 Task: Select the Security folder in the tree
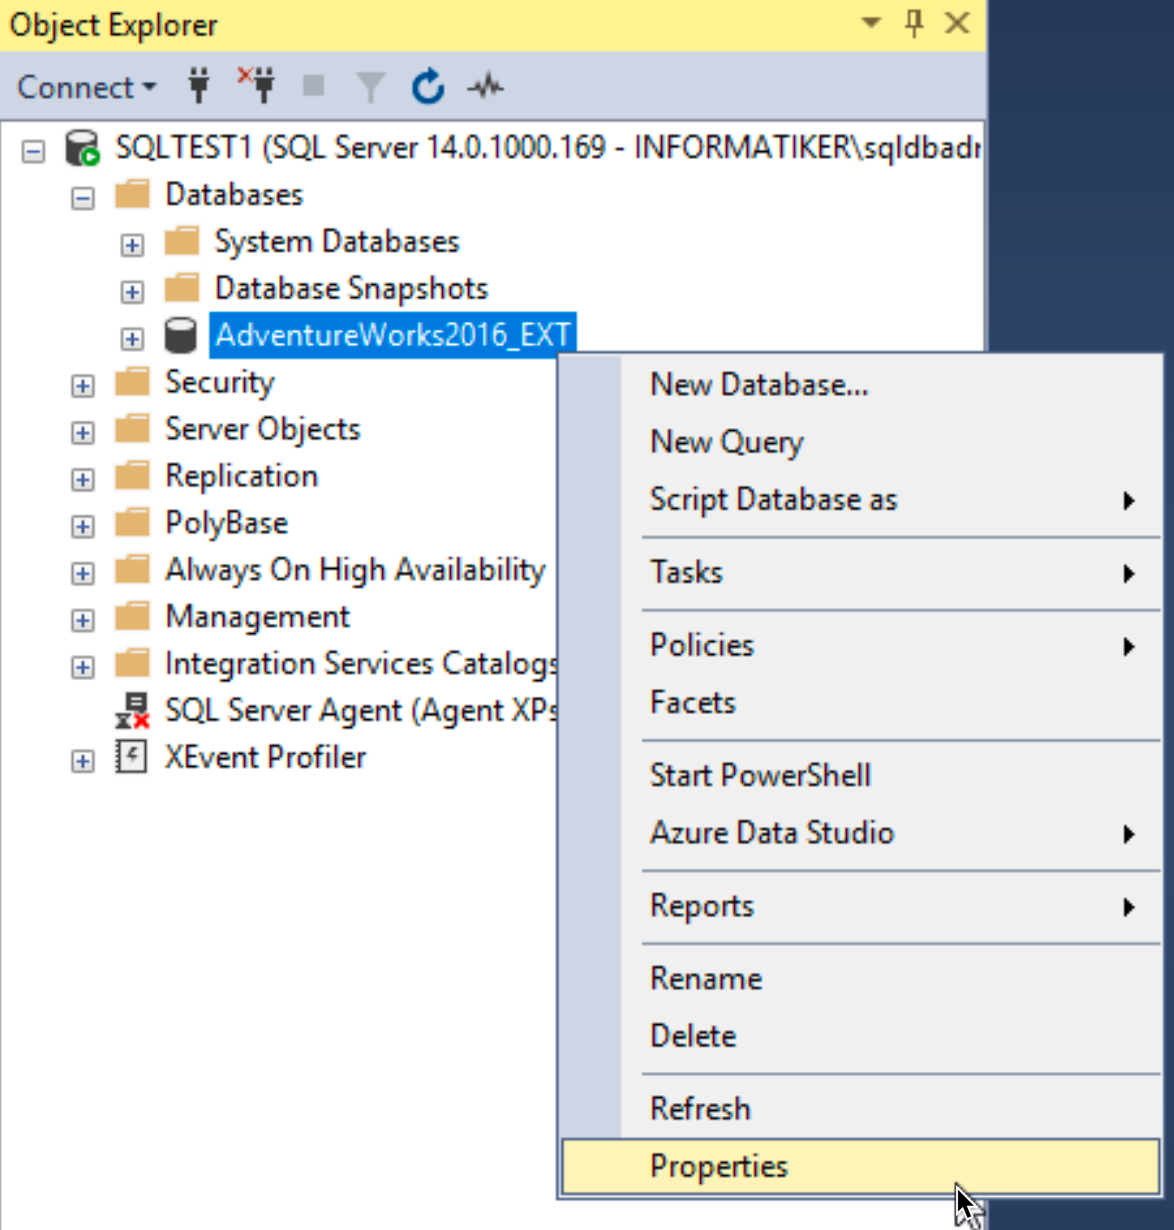pyautogui.click(x=219, y=382)
